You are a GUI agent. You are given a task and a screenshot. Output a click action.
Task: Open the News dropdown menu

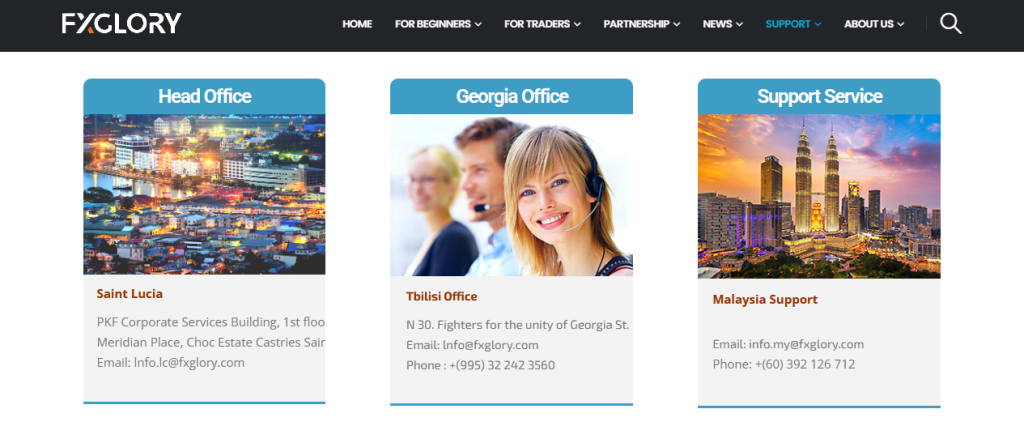pos(722,24)
